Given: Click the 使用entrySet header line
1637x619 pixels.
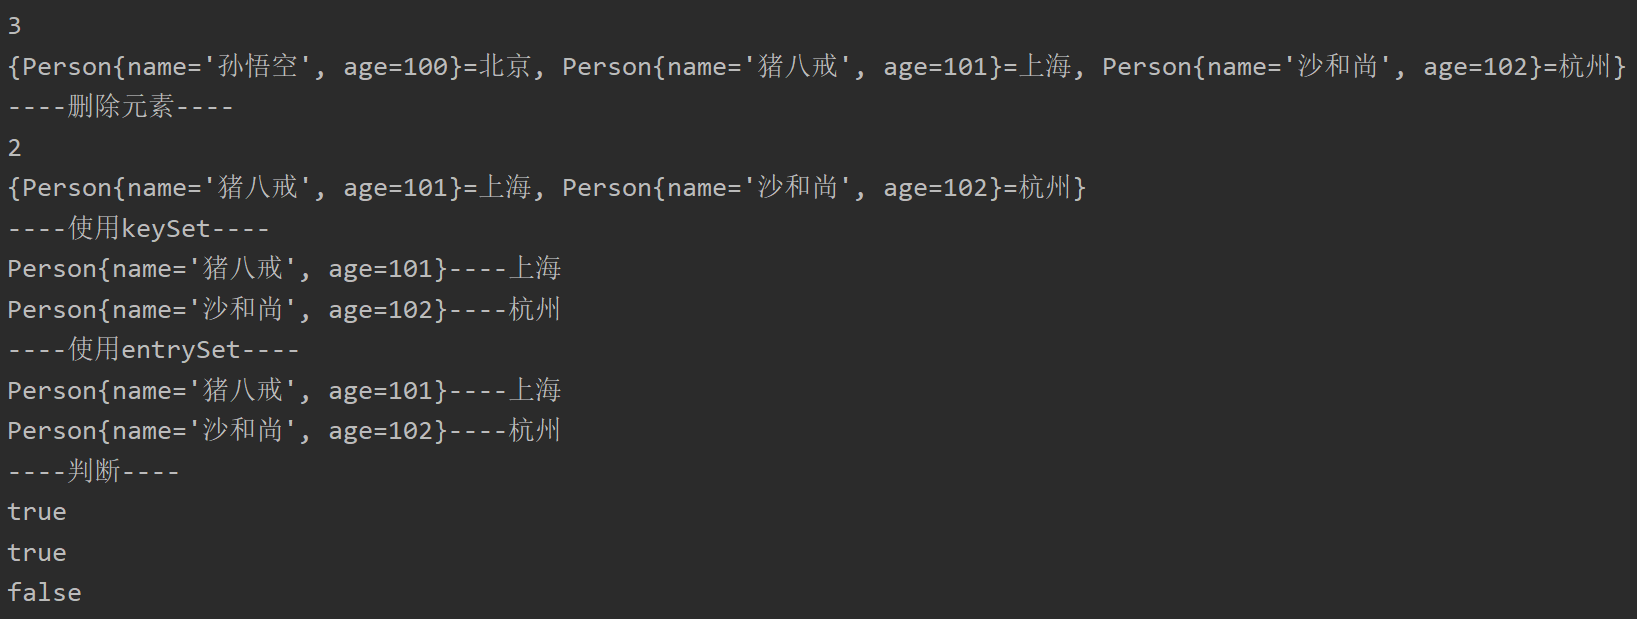Looking at the screenshot, I should [x=153, y=350].
